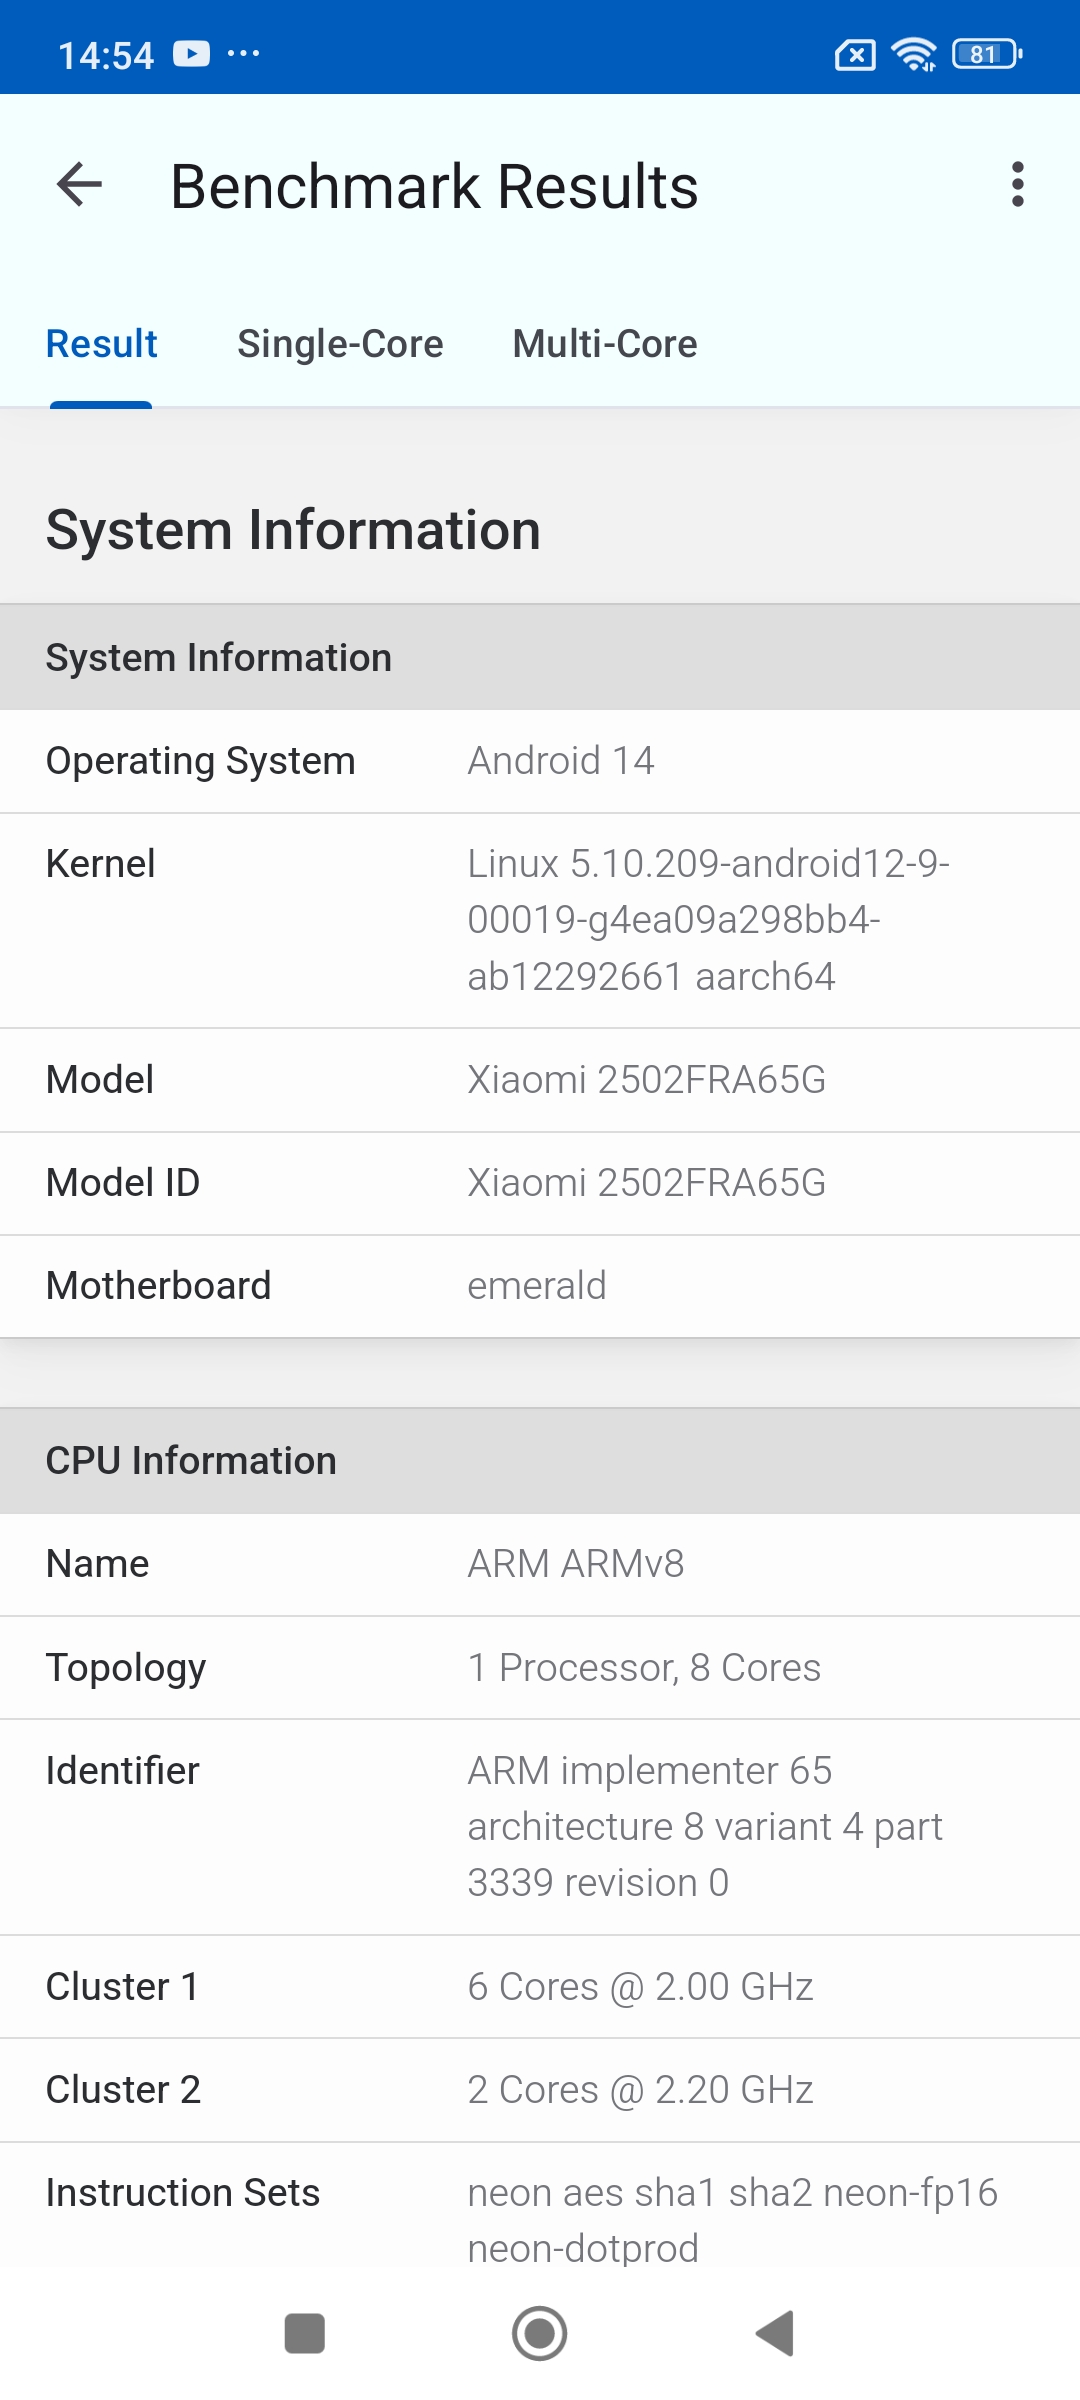Tap the Wi-Fi status icon
The height and width of the screenshot is (2400, 1080).
(x=914, y=54)
